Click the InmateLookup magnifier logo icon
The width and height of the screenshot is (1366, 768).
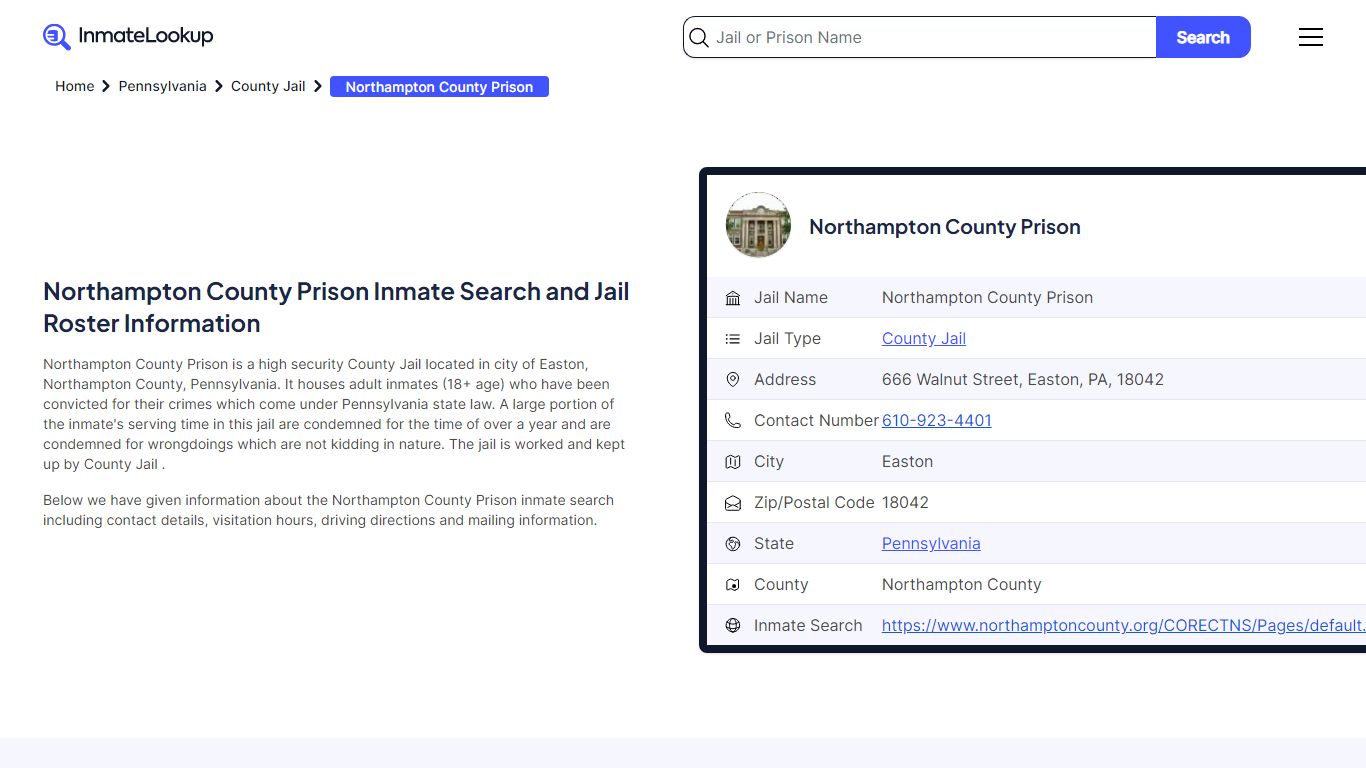click(x=57, y=37)
